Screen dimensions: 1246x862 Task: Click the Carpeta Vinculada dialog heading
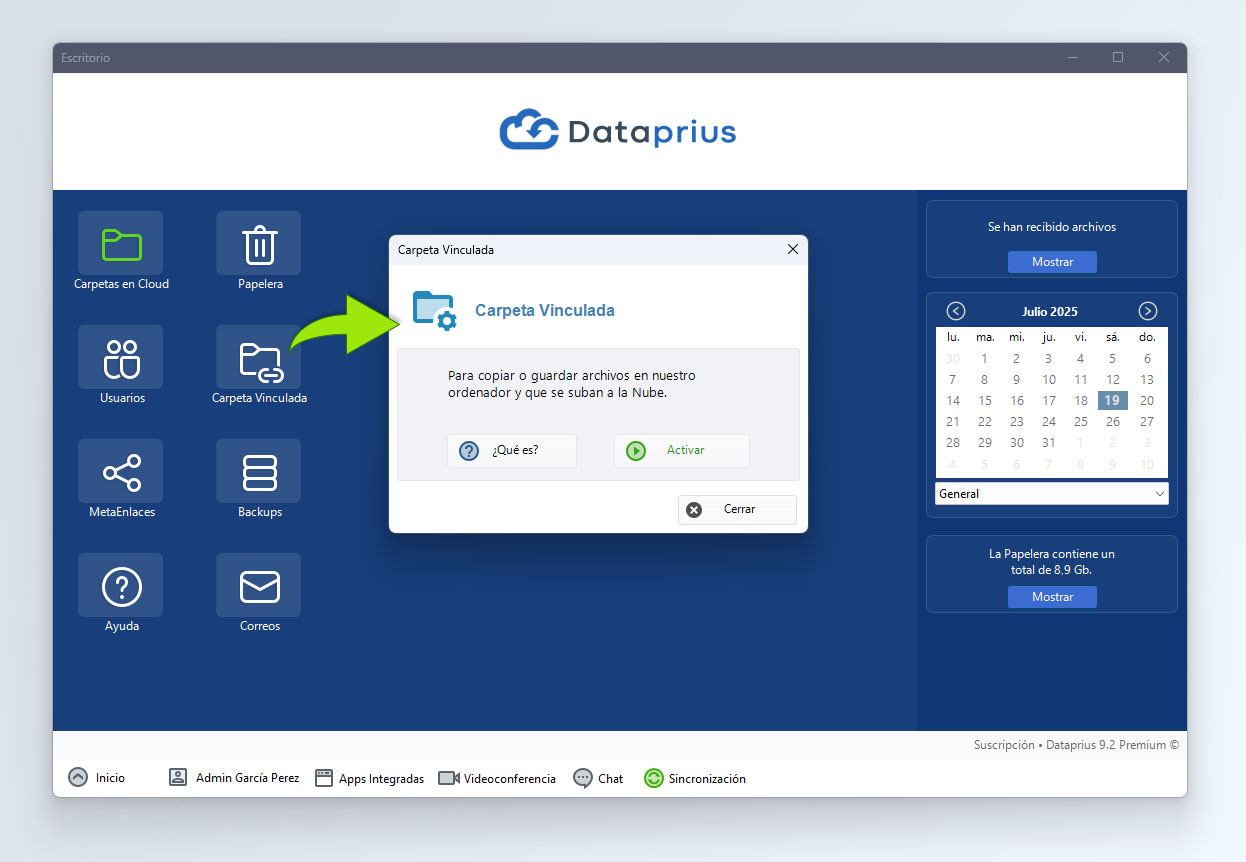(x=545, y=311)
